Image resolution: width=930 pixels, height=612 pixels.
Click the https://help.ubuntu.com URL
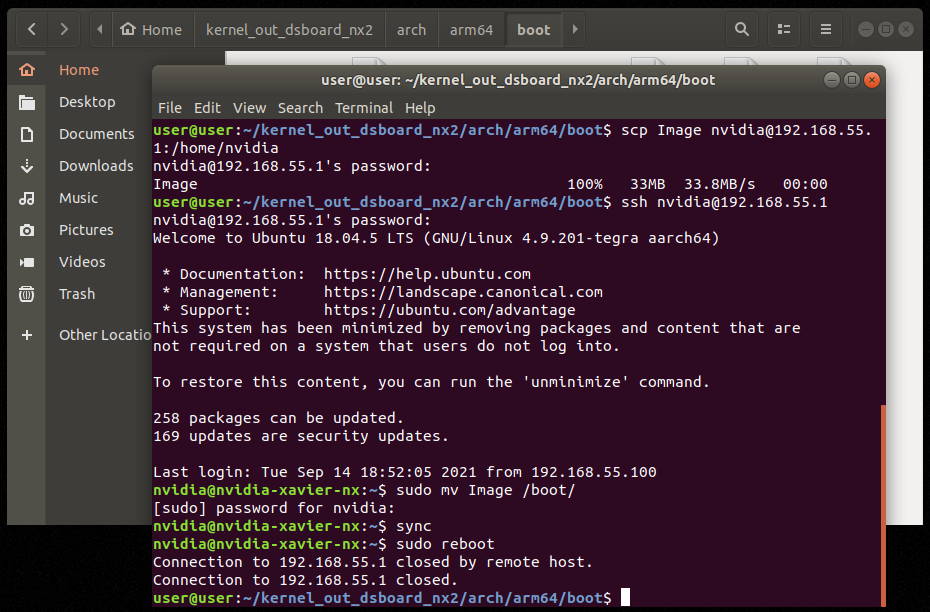pos(427,274)
